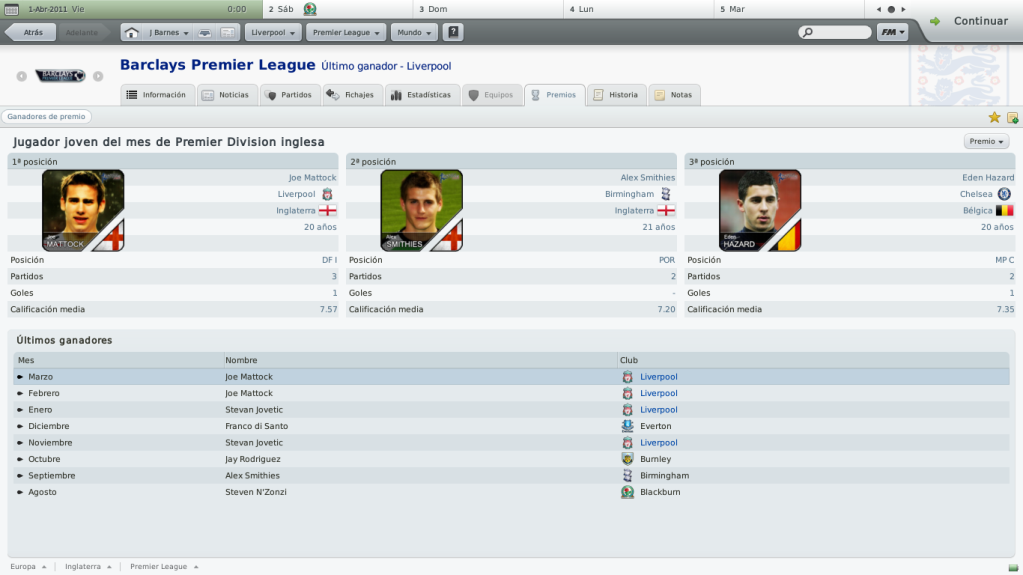This screenshot has width=1023, height=575.
Task: Expand the Premio selector
Action: click(x=986, y=142)
